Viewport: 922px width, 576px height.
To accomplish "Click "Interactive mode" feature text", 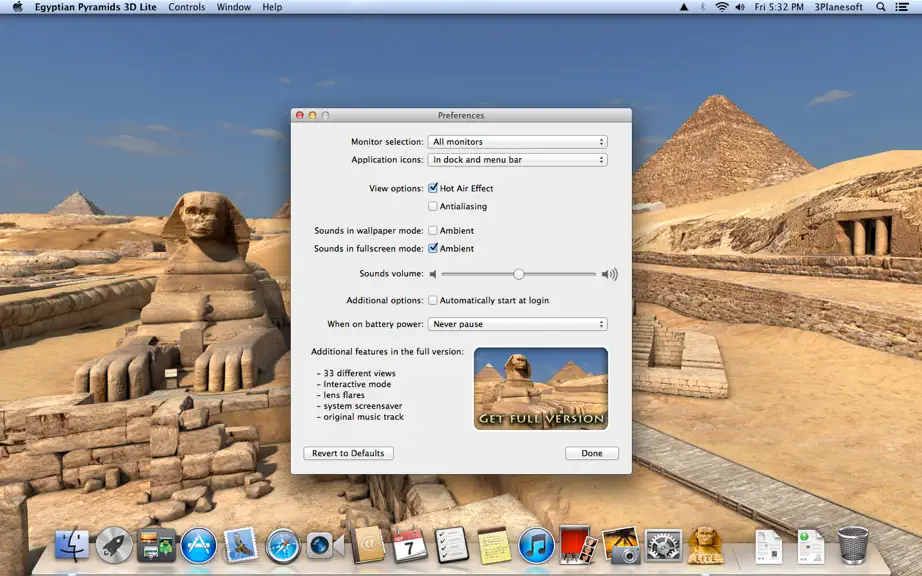I will click(357, 384).
